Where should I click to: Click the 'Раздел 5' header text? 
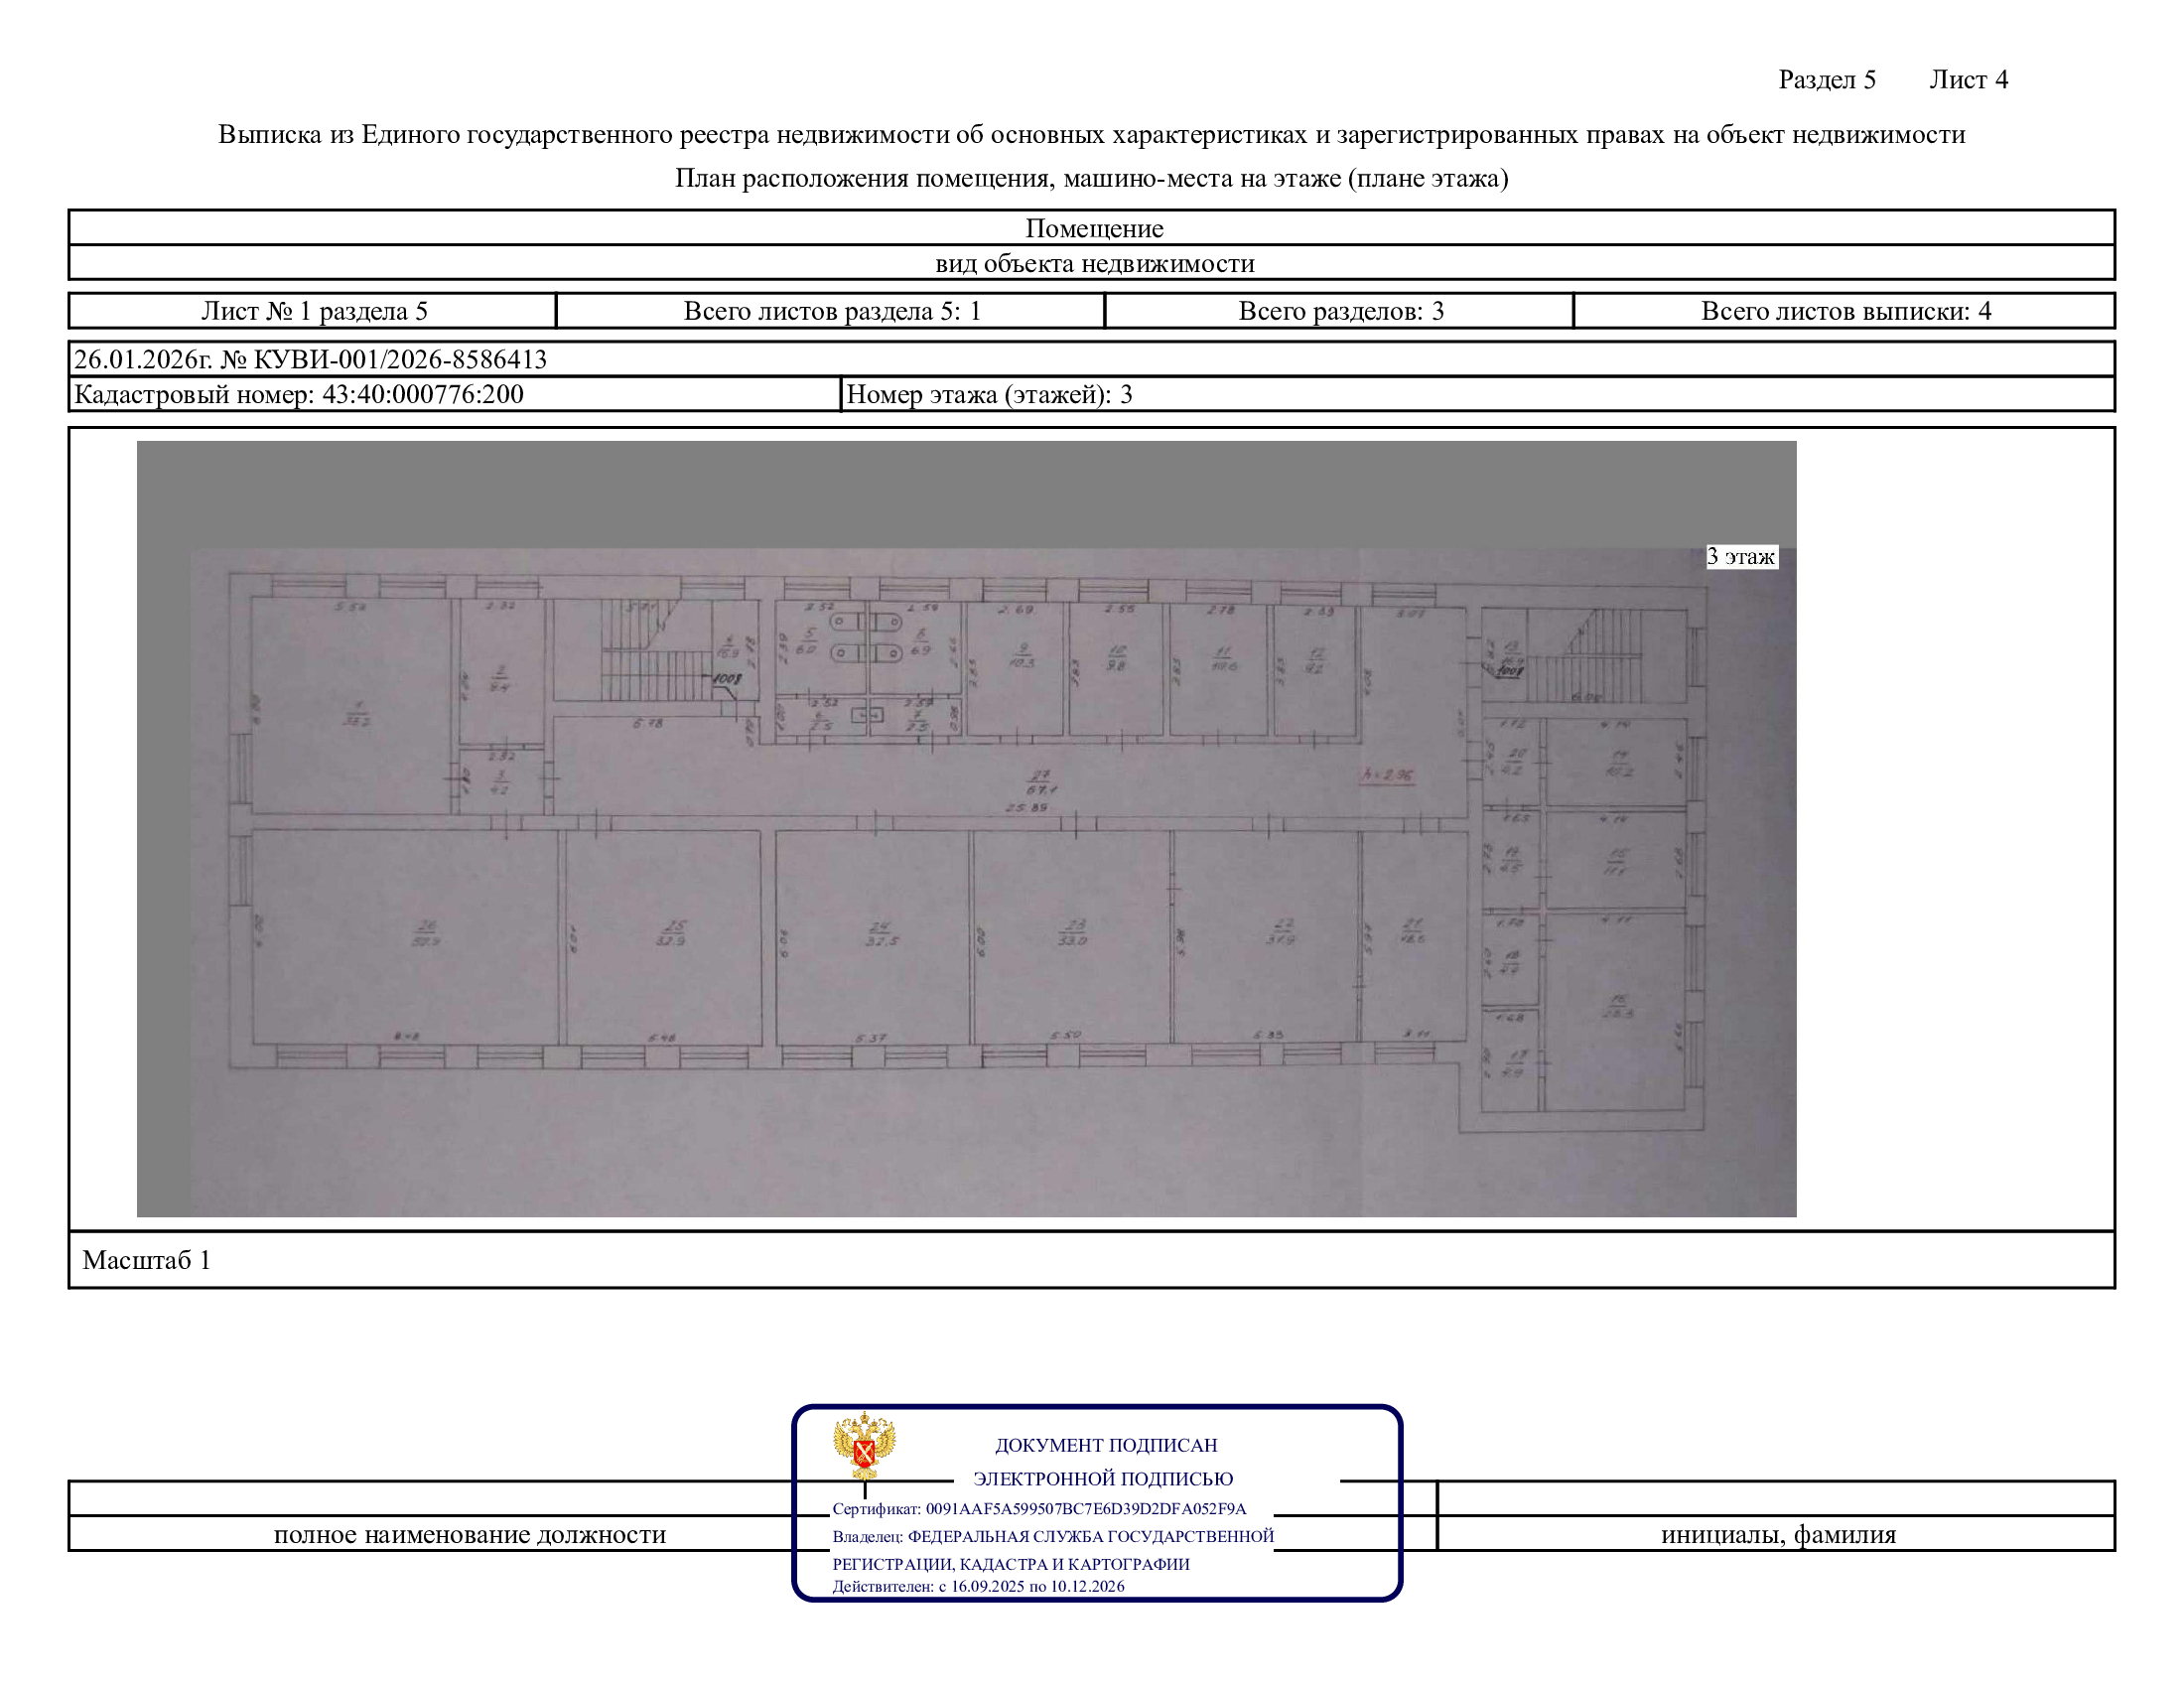tap(1826, 80)
